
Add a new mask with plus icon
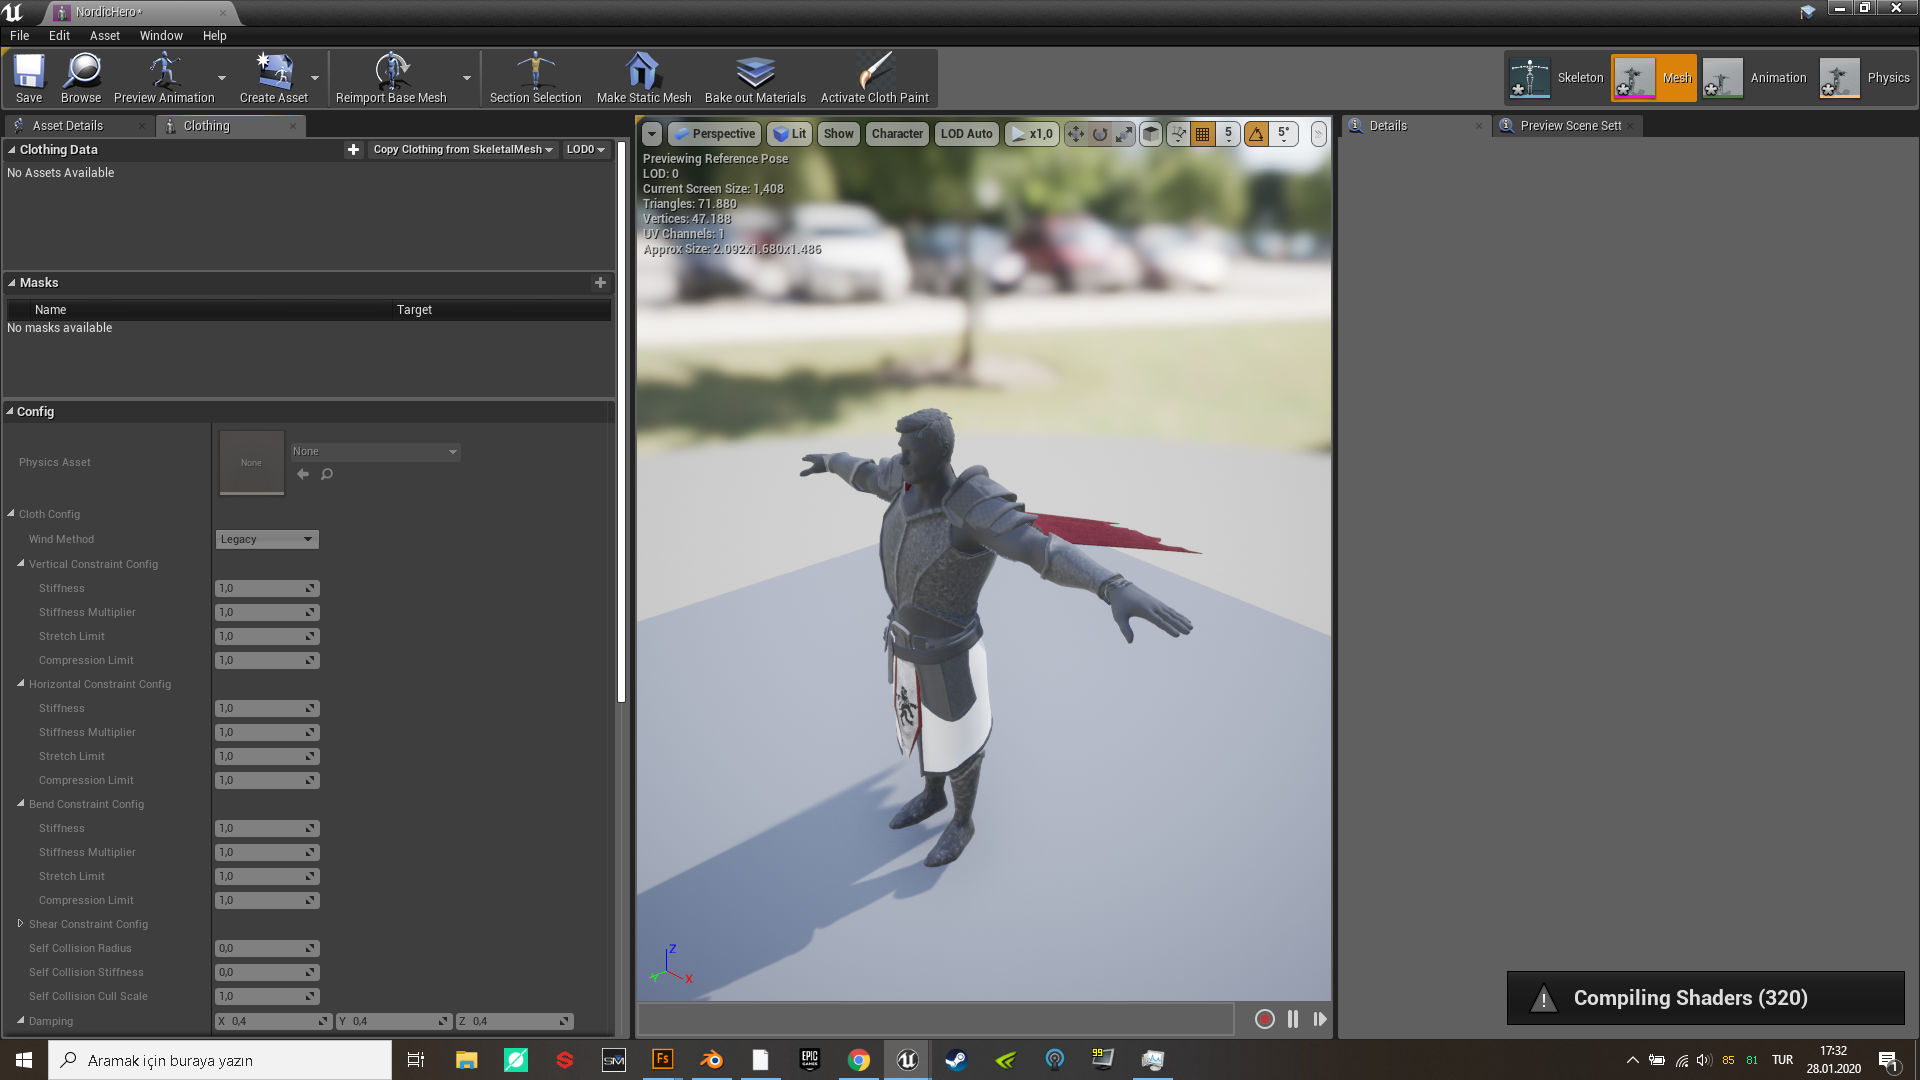[600, 283]
